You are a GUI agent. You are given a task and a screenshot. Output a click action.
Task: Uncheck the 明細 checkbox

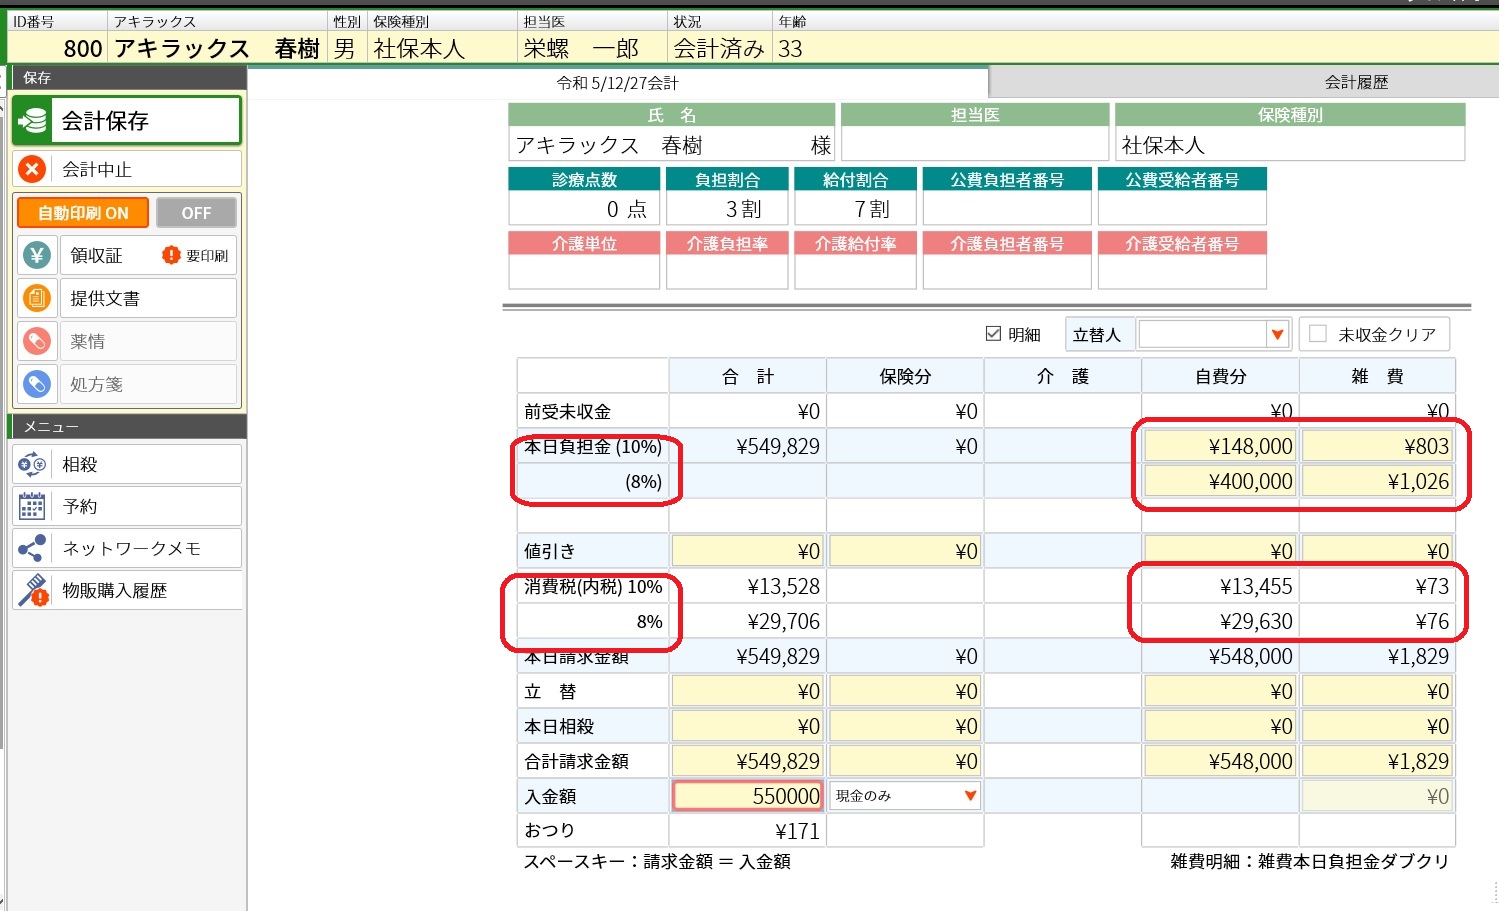993,334
